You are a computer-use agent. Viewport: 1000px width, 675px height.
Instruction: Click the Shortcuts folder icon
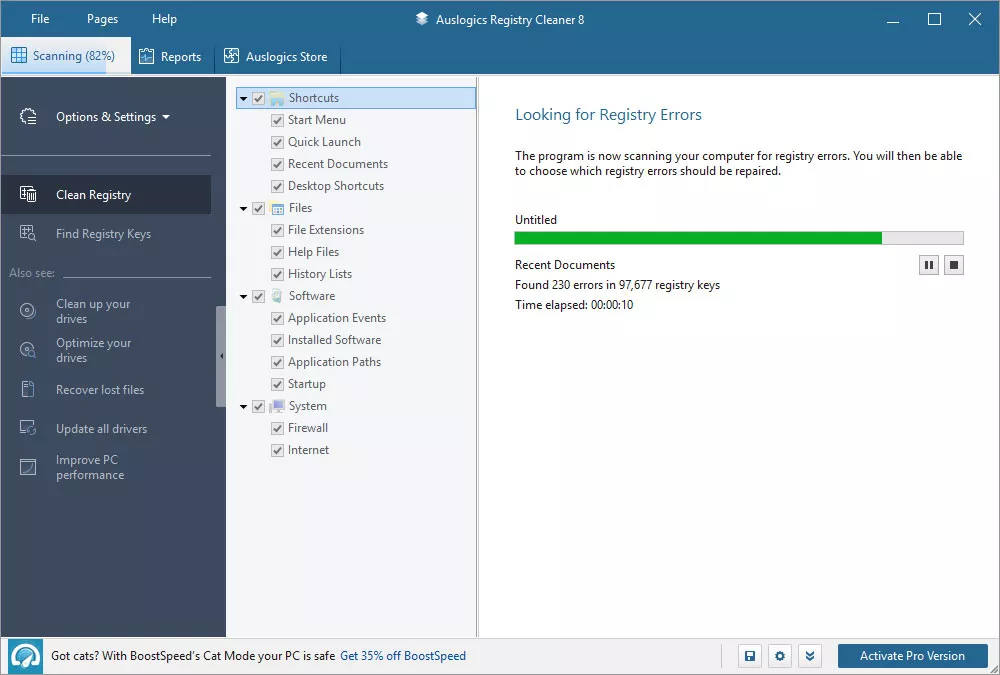click(x=277, y=98)
